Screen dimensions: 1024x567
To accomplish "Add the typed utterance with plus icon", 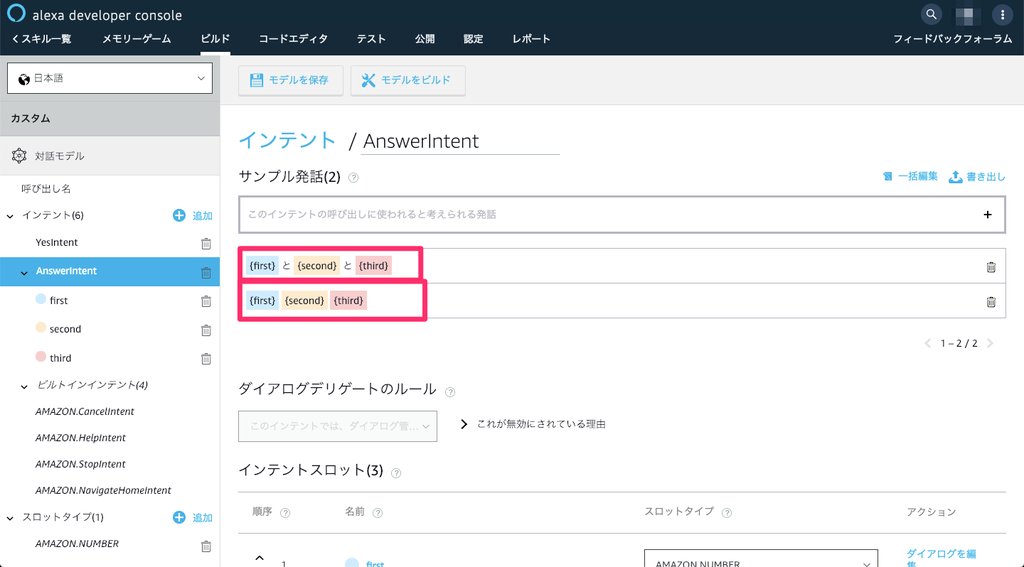I will point(987,214).
